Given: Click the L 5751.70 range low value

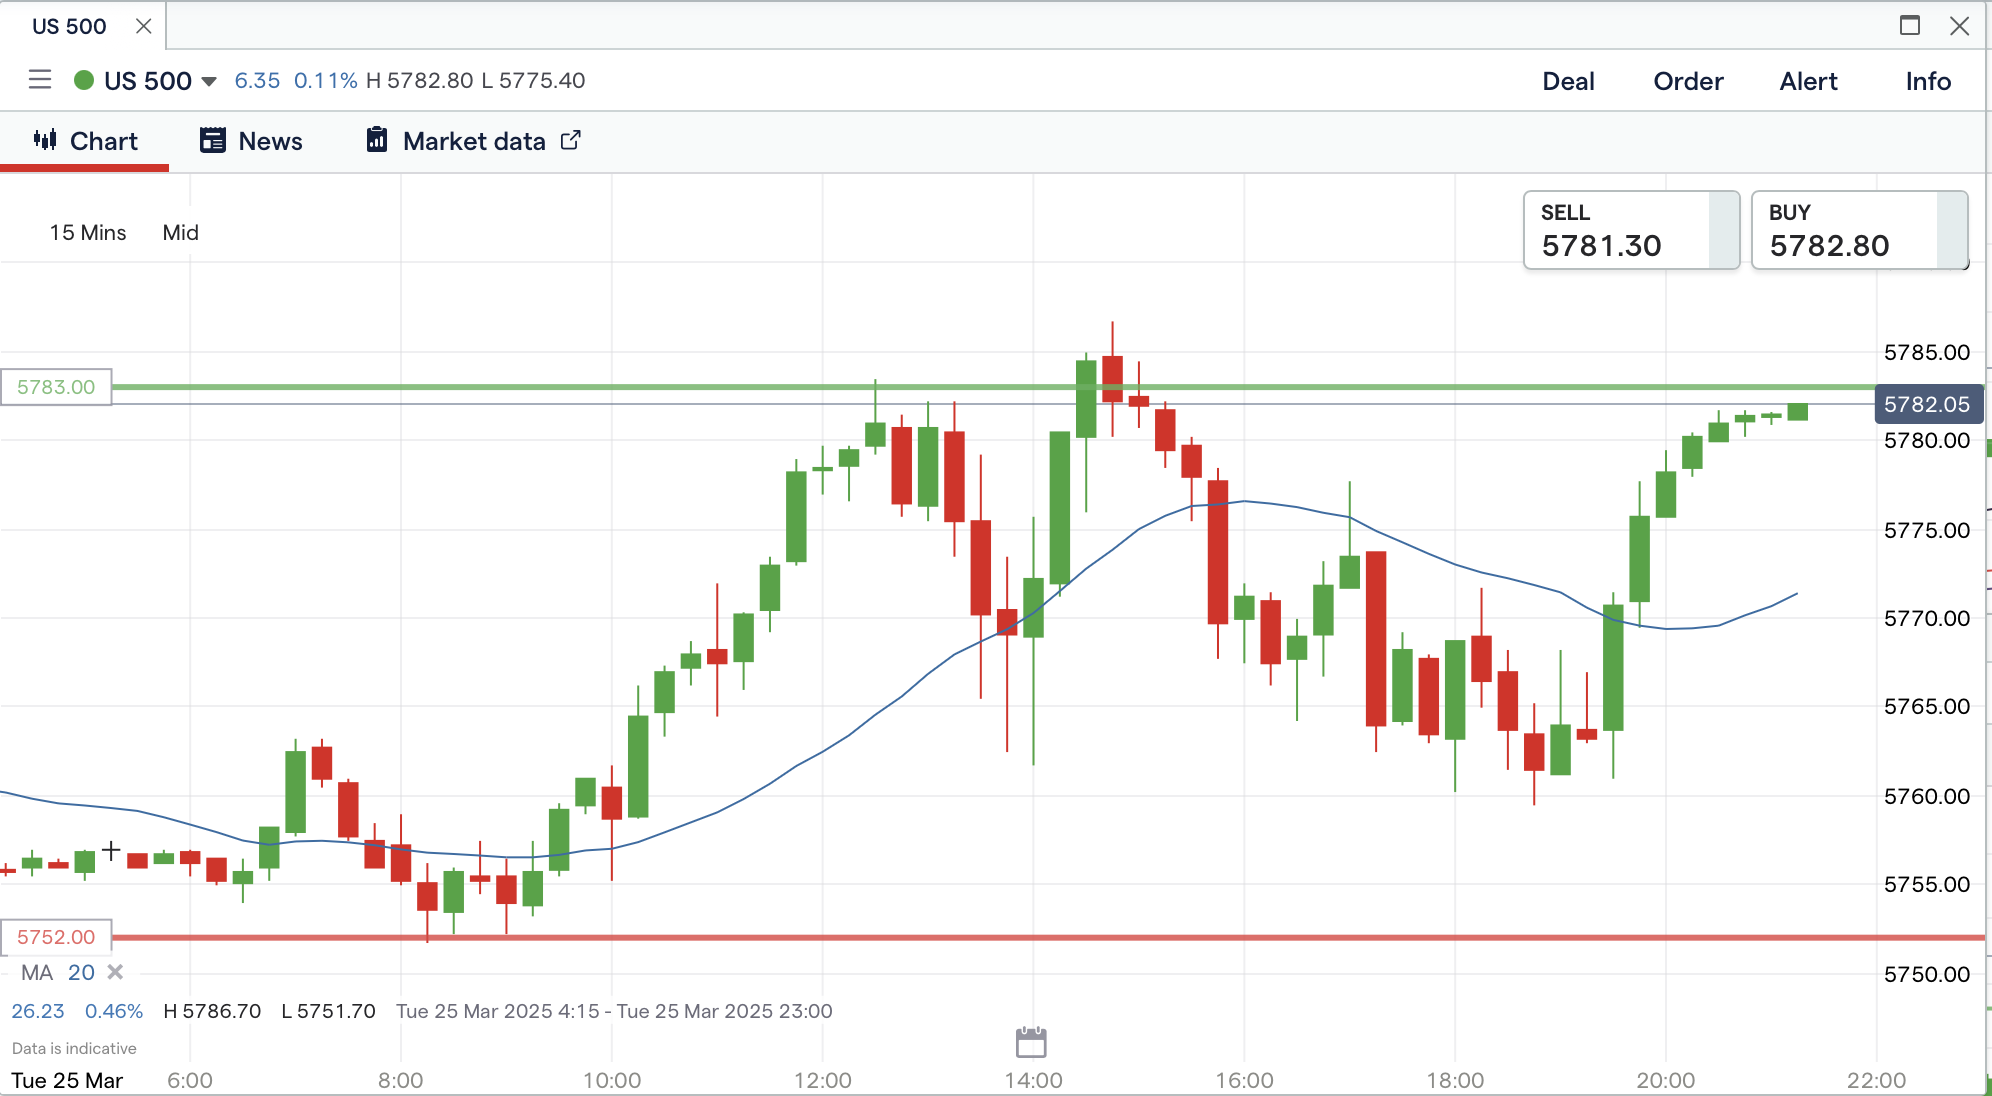Looking at the screenshot, I should (328, 1011).
